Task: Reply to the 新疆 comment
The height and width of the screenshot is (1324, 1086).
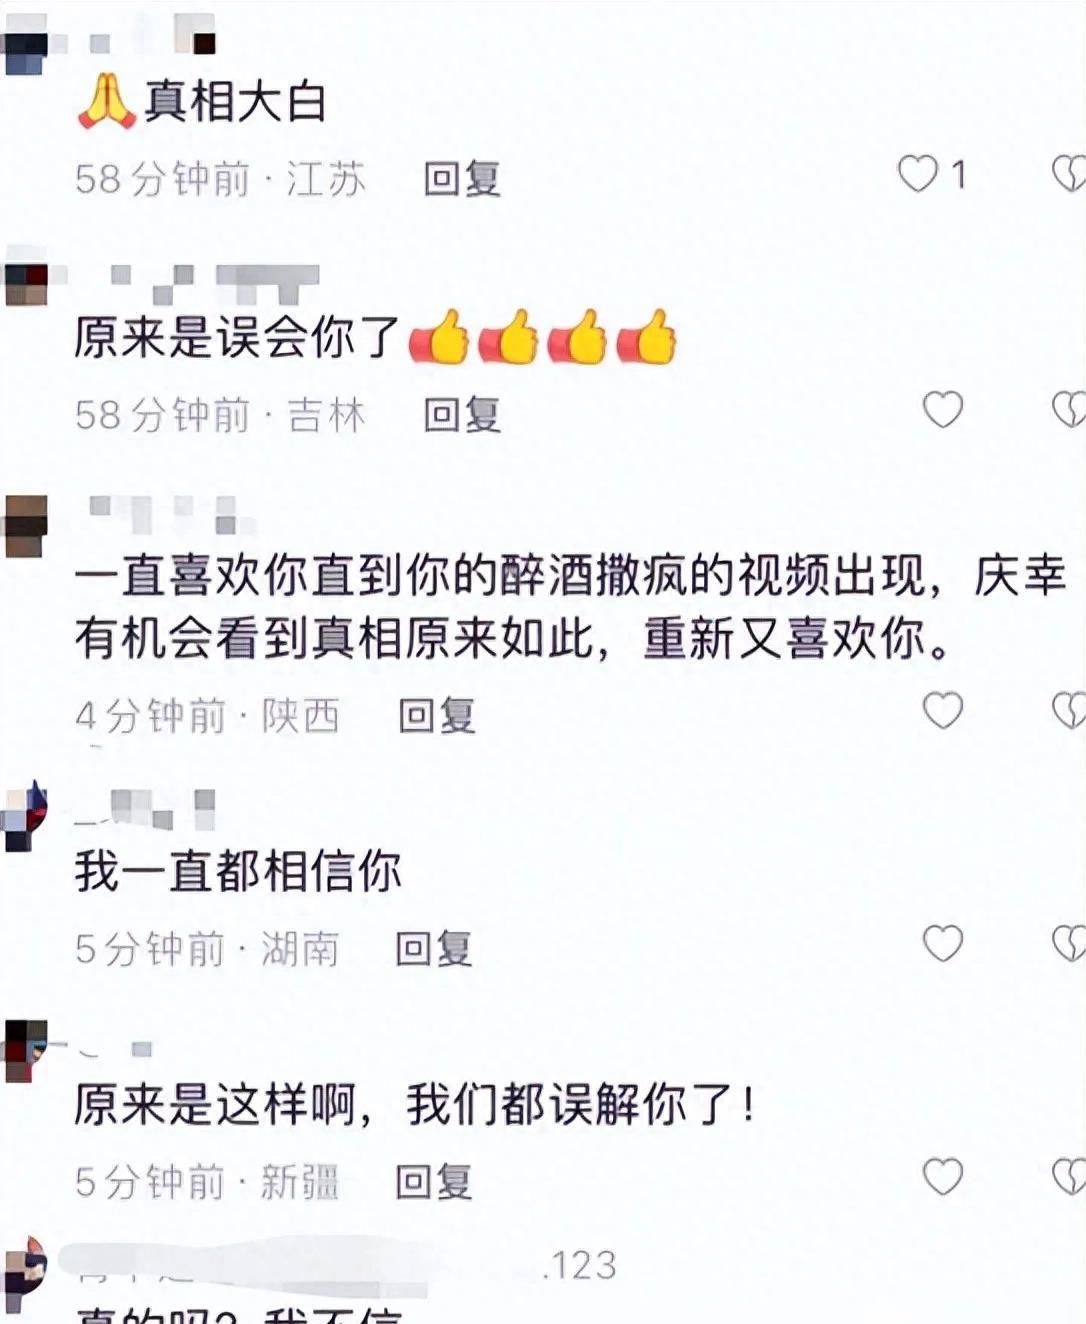Action: 434,1182
